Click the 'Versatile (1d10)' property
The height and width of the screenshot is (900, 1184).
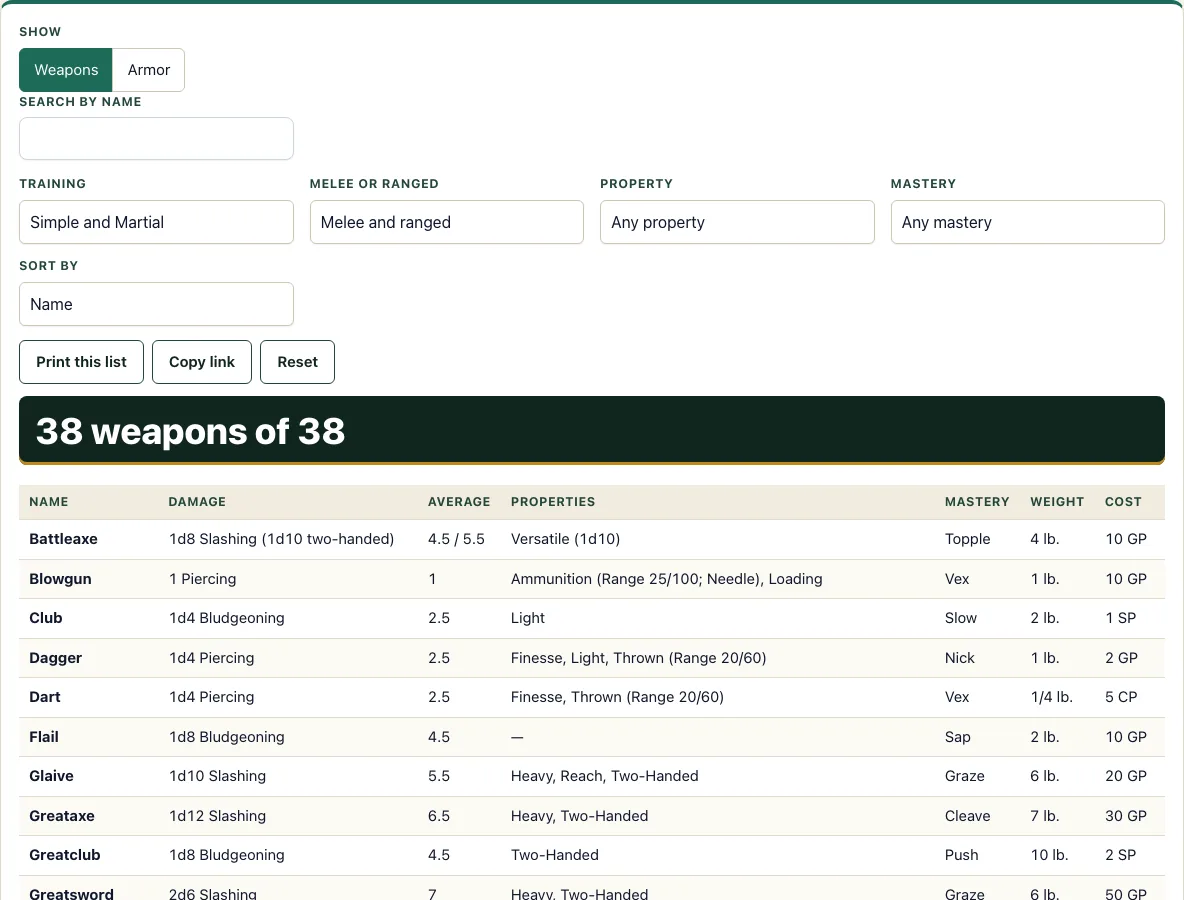tap(566, 539)
